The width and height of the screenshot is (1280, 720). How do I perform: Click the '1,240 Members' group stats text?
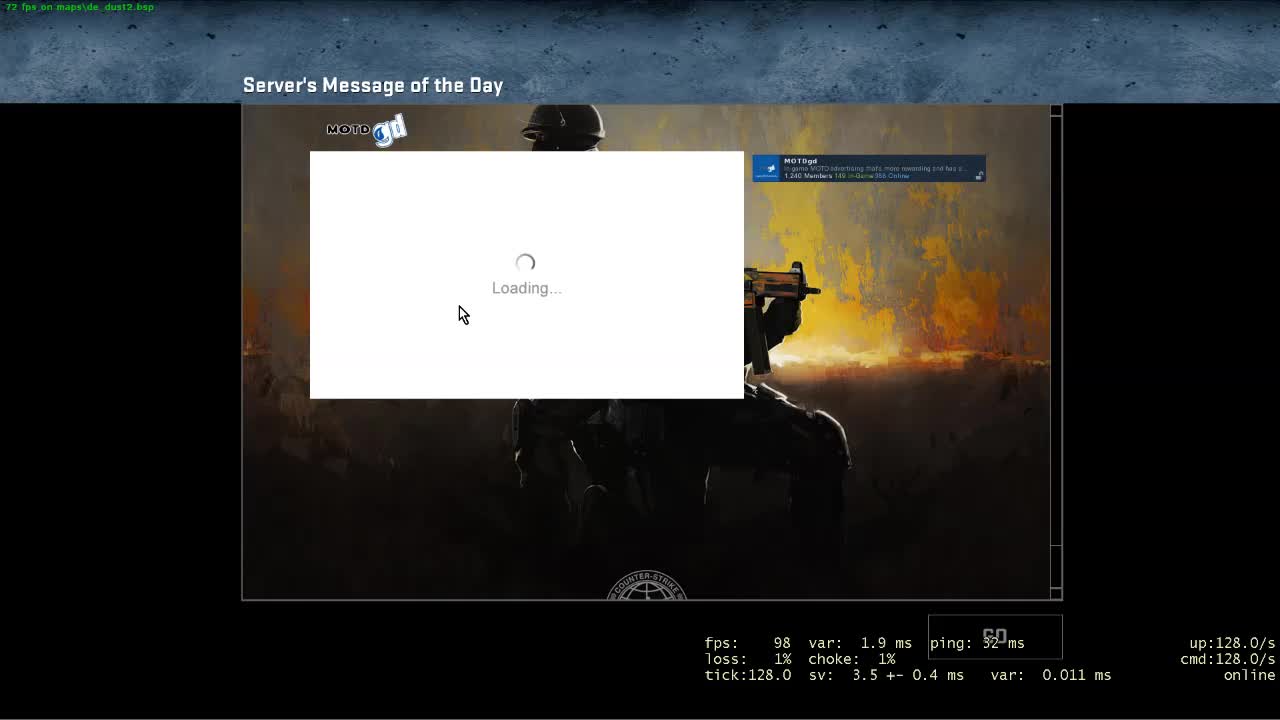(808, 176)
